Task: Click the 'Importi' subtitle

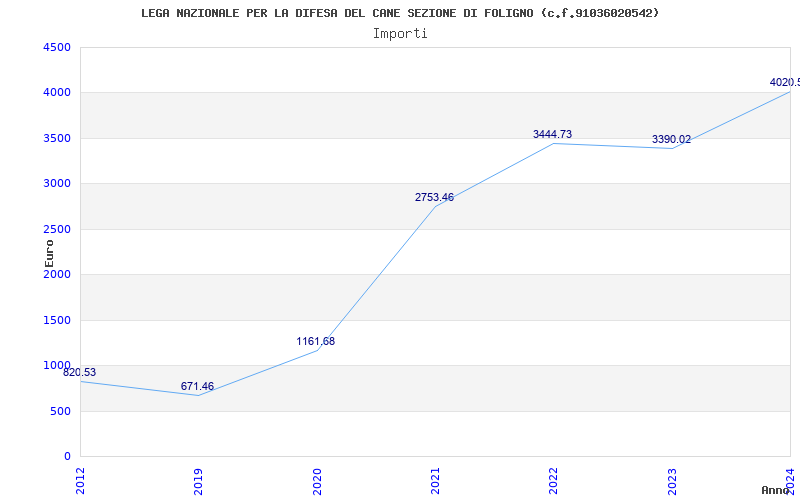Action: point(400,34)
